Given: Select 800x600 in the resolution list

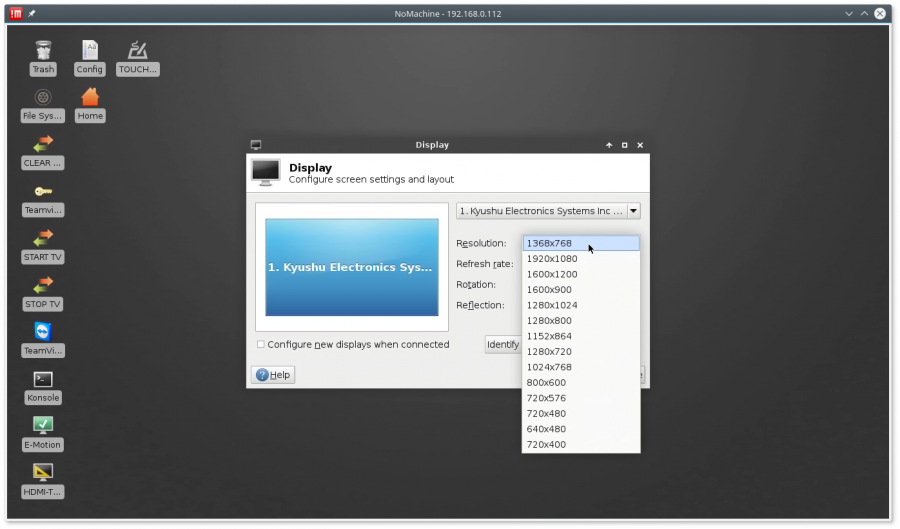Looking at the screenshot, I should (546, 383).
